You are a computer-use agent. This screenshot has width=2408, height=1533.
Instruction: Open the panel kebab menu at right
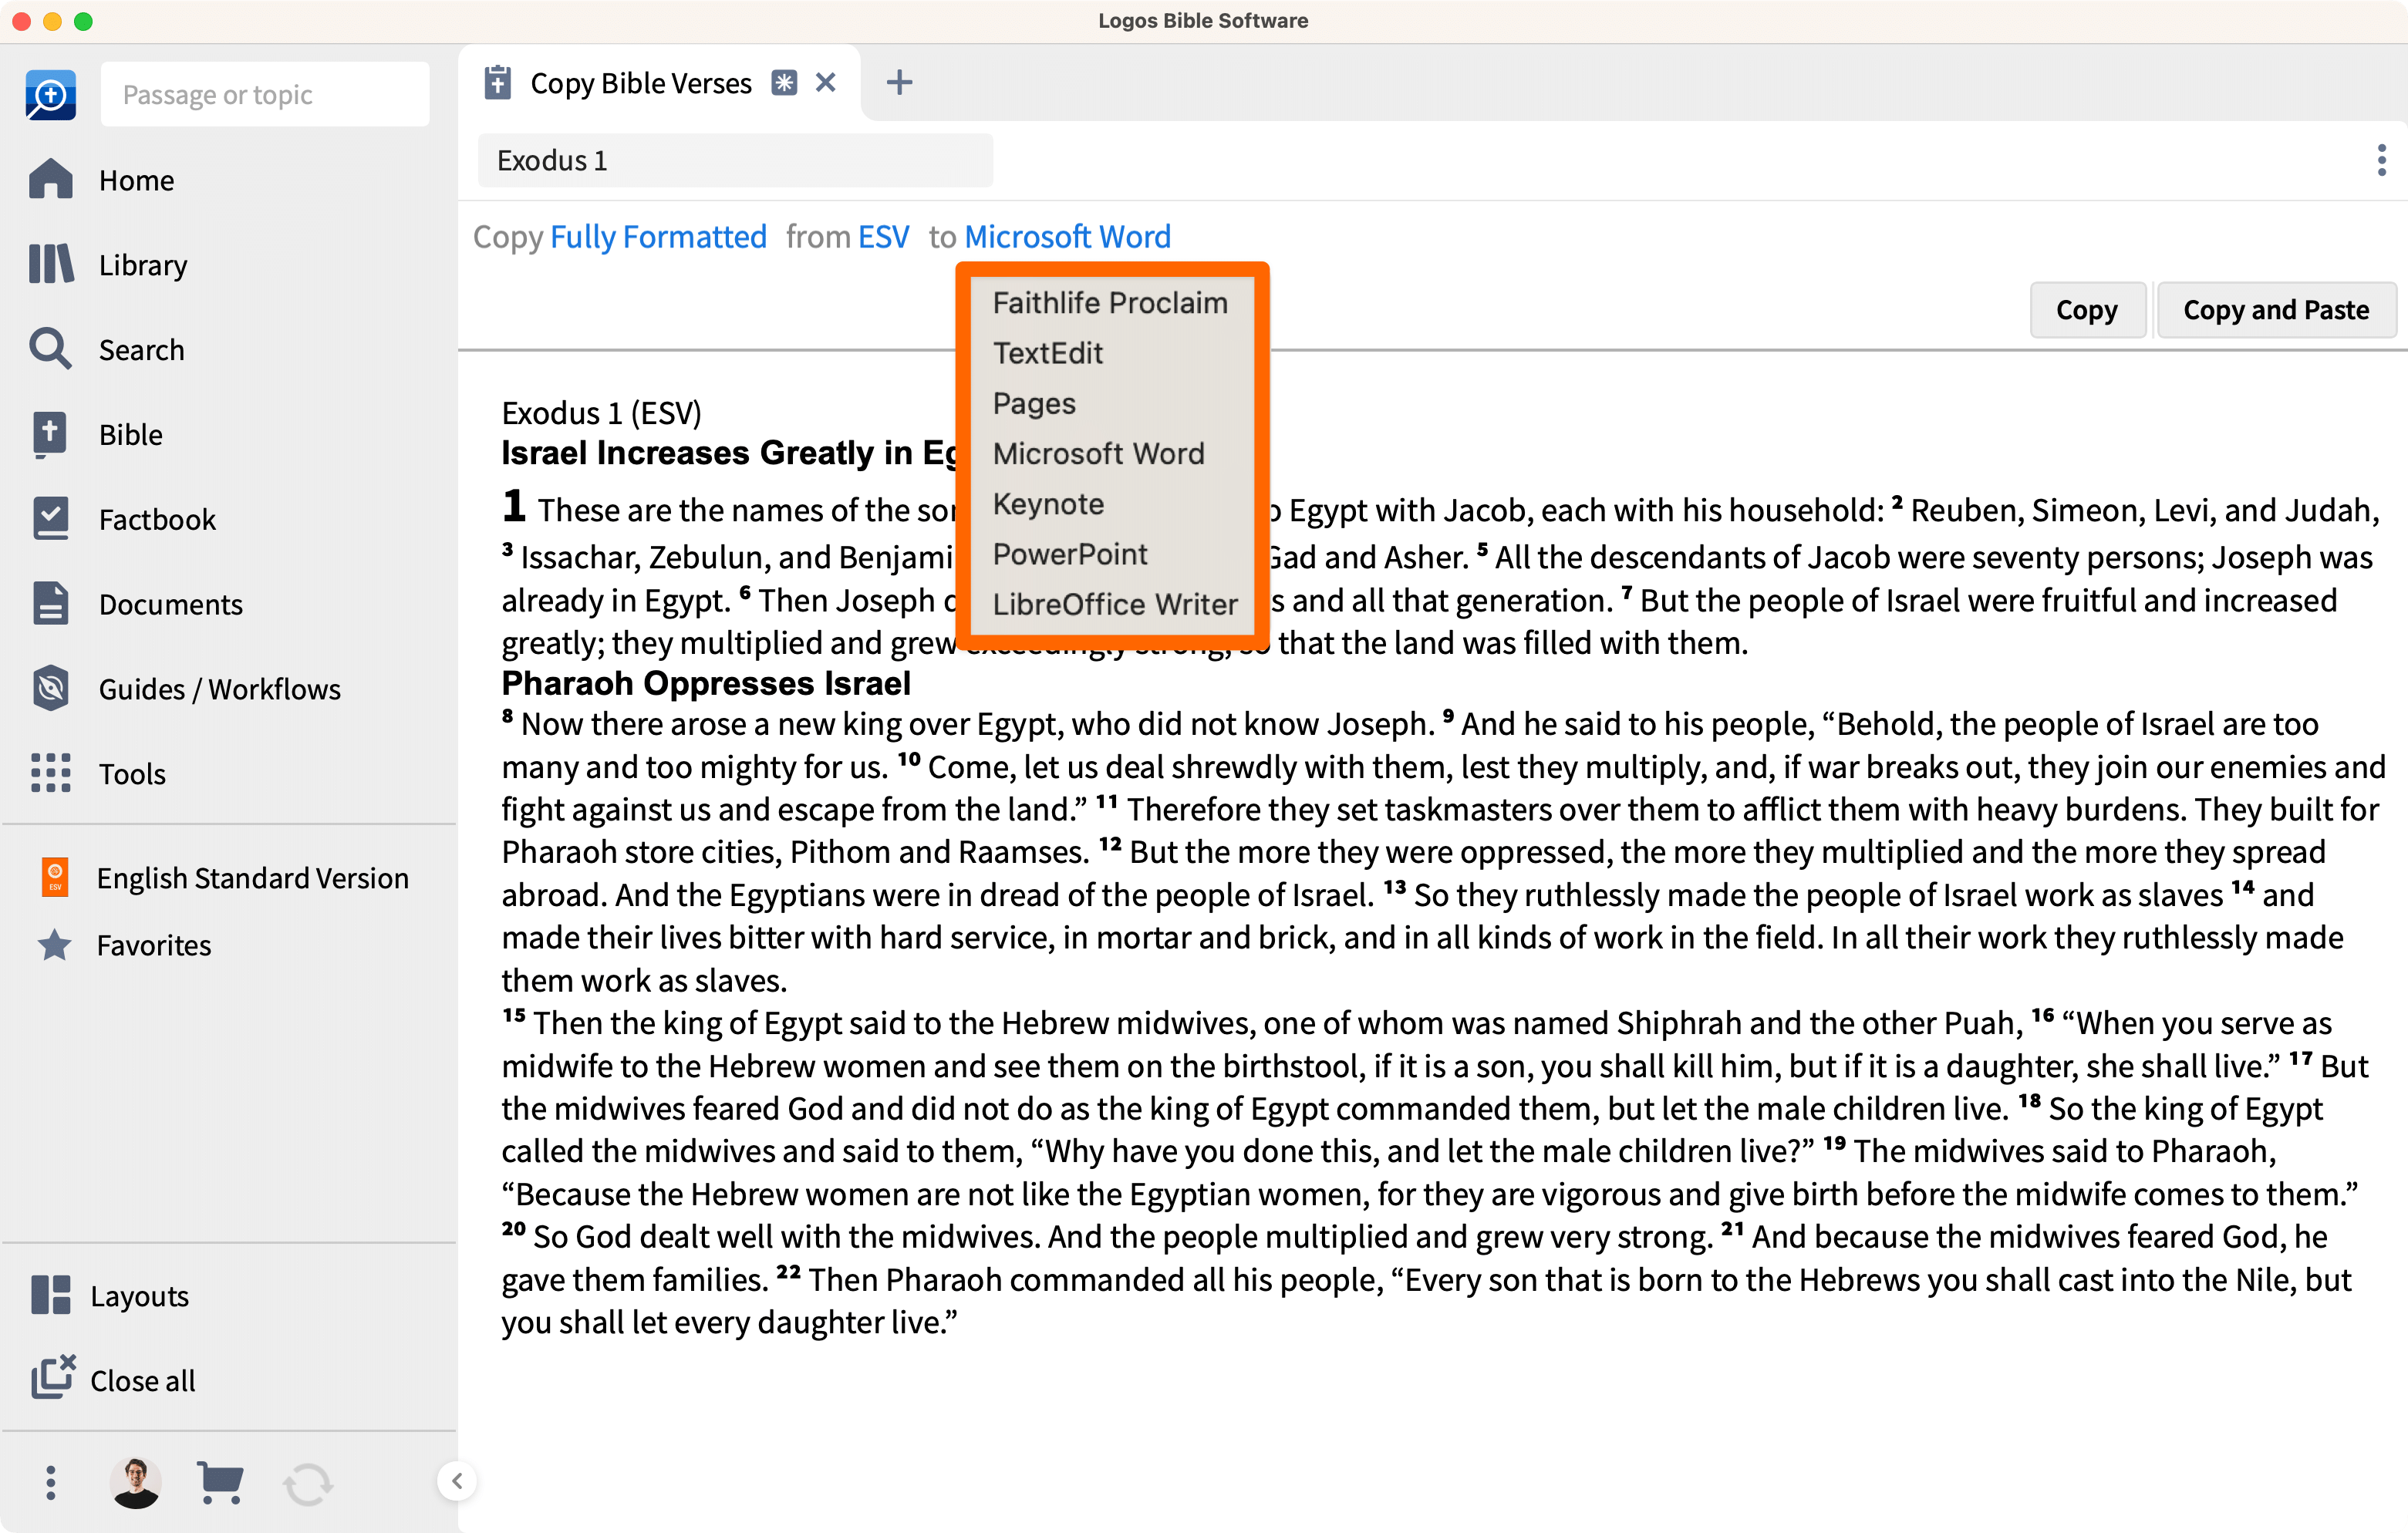(x=2381, y=160)
